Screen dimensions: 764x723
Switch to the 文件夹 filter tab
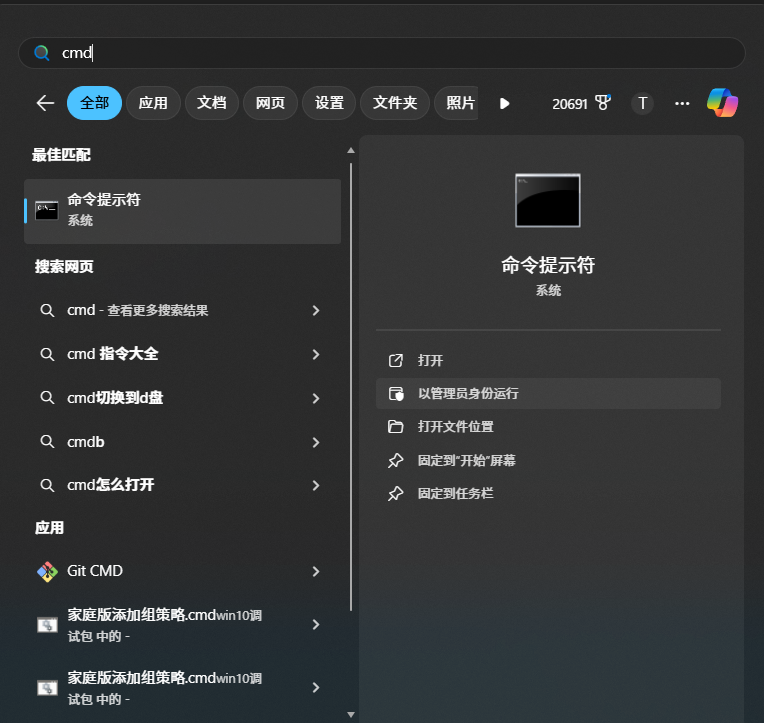coord(395,103)
